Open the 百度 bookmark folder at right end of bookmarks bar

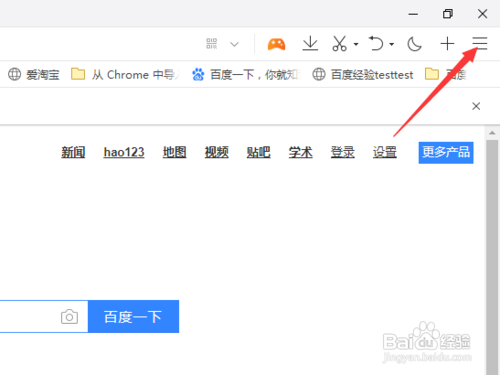coord(445,74)
